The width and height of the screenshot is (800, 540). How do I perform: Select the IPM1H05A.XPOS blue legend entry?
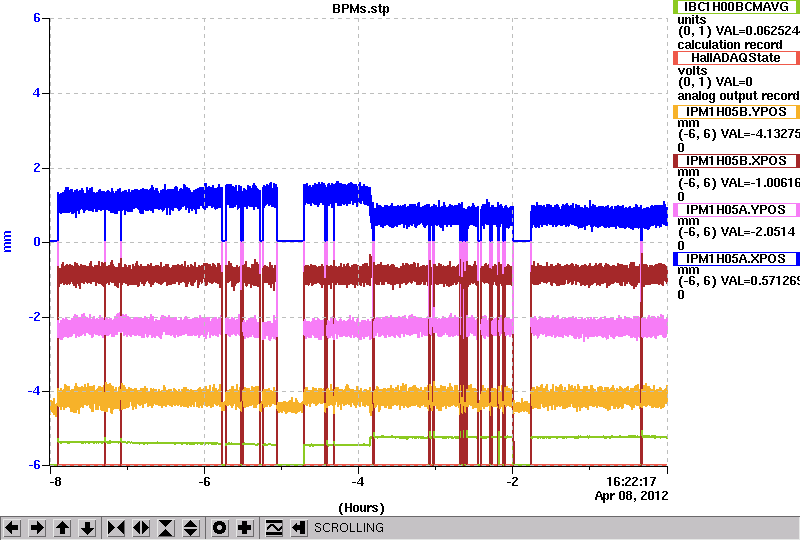tap(736, 259)
